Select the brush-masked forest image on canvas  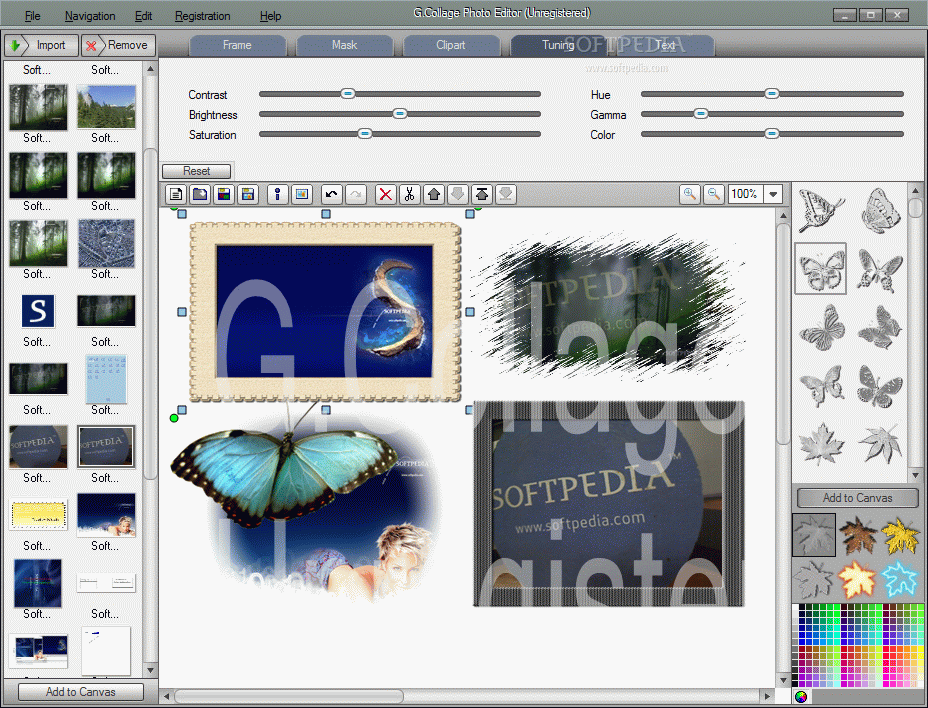point(610,305)
